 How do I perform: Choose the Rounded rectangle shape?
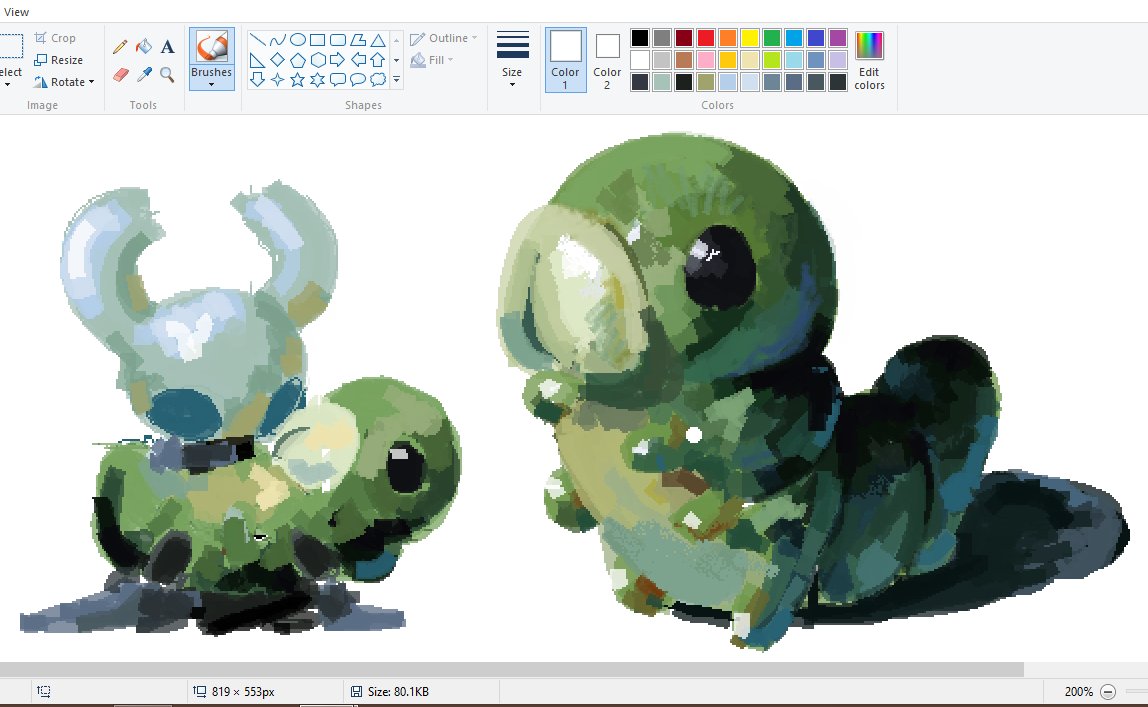(338, 40)
